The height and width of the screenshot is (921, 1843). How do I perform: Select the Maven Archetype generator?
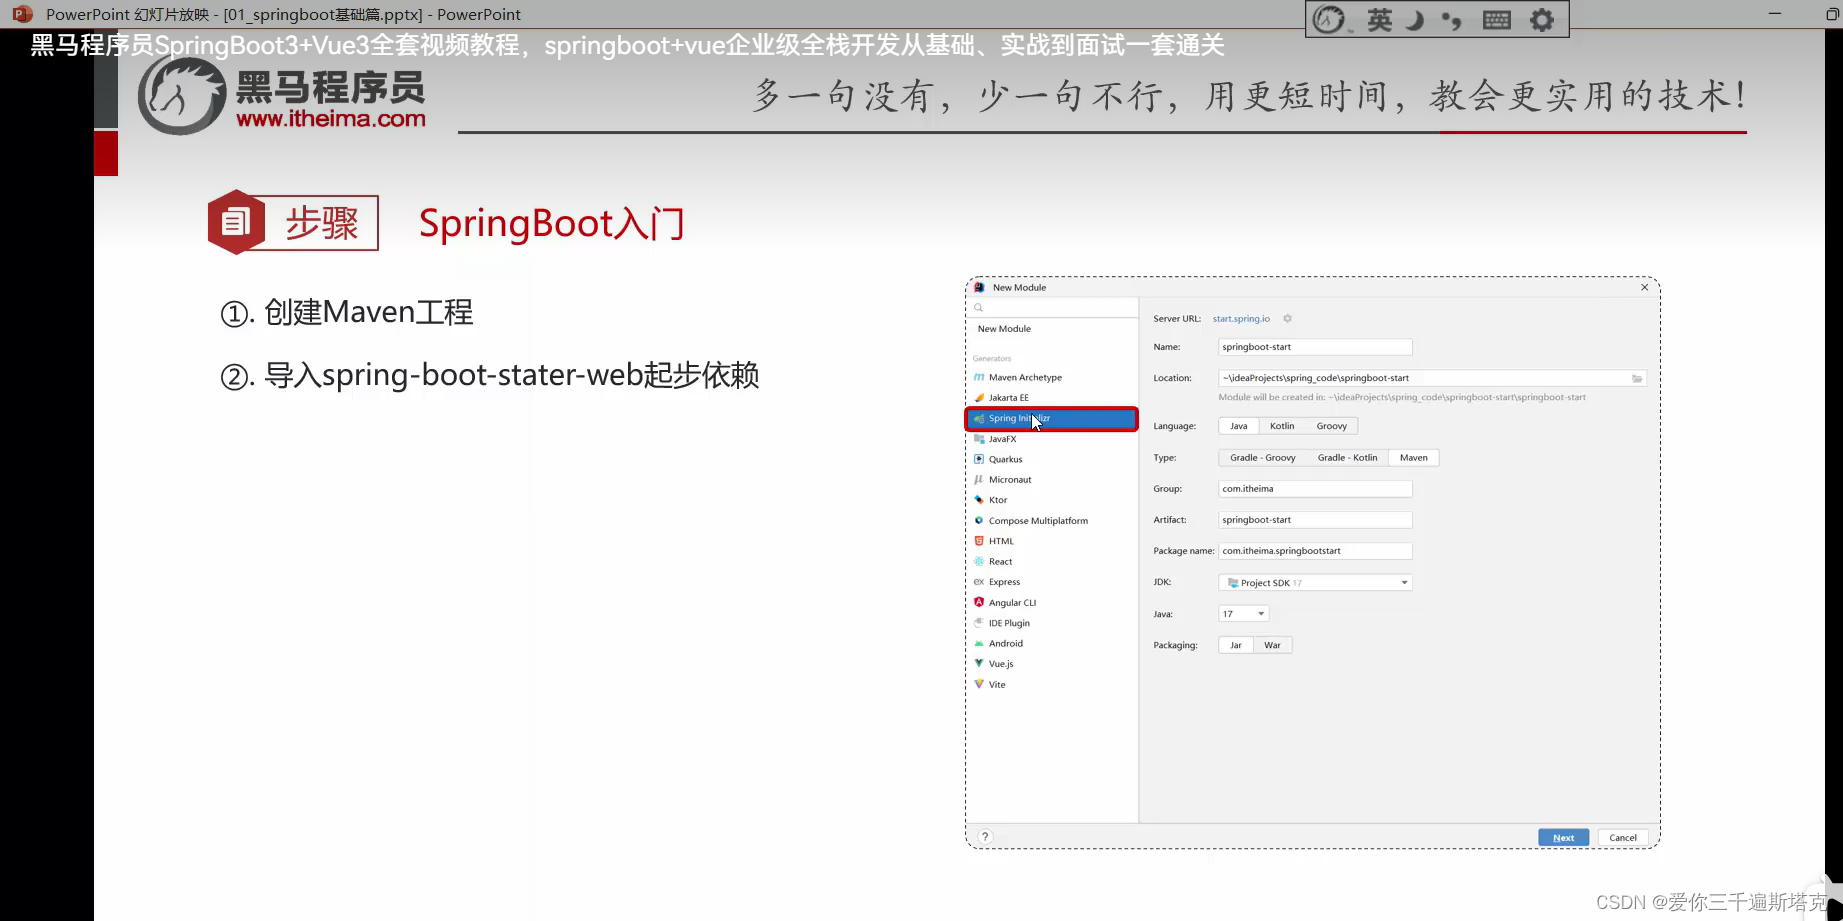1025,377
